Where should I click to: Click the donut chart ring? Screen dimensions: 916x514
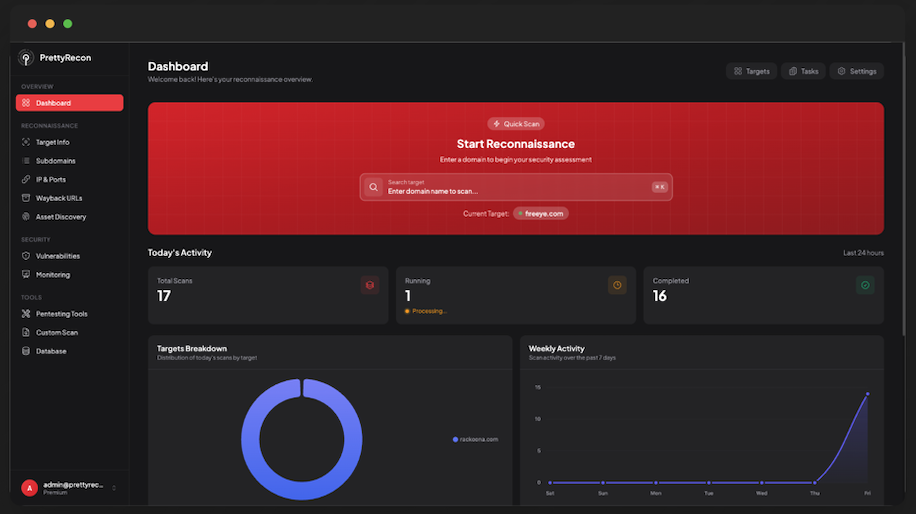pyautogui.click(x=251, y=439)
